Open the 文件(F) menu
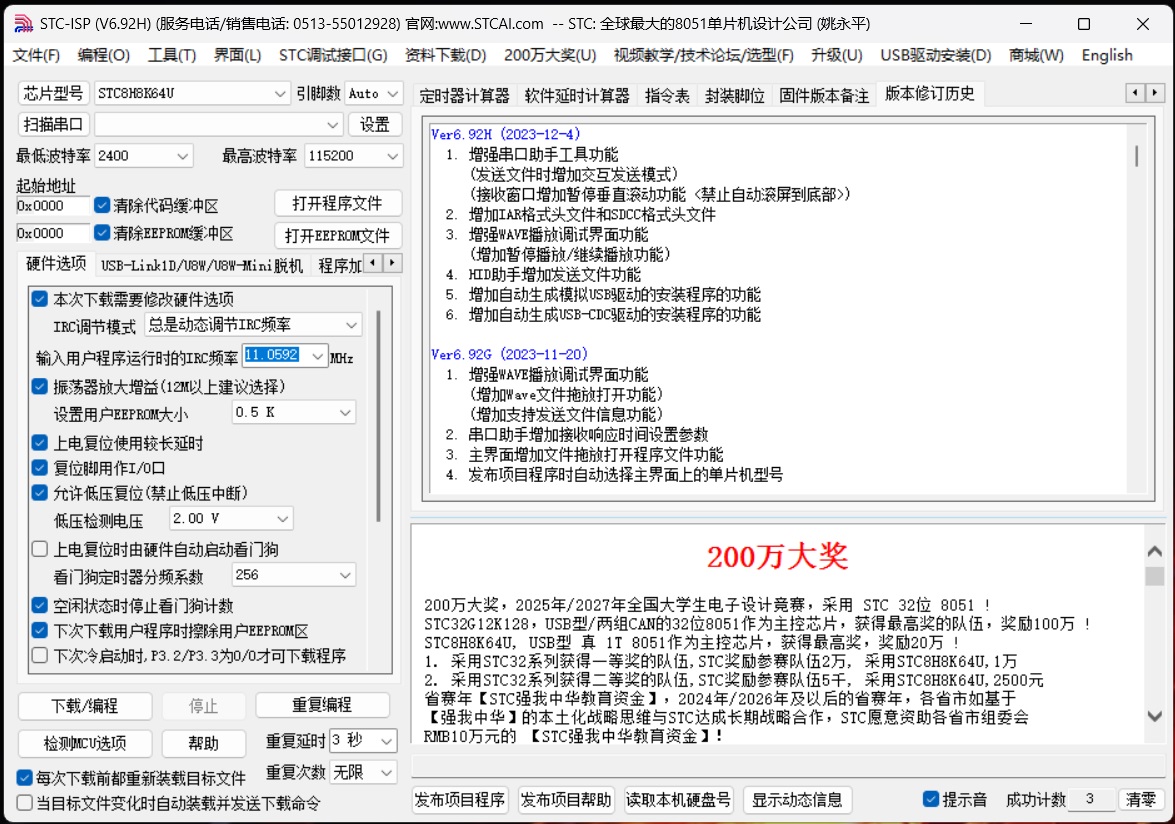Viewport: 1175px width, 824px height. click(x=36, y=55)
